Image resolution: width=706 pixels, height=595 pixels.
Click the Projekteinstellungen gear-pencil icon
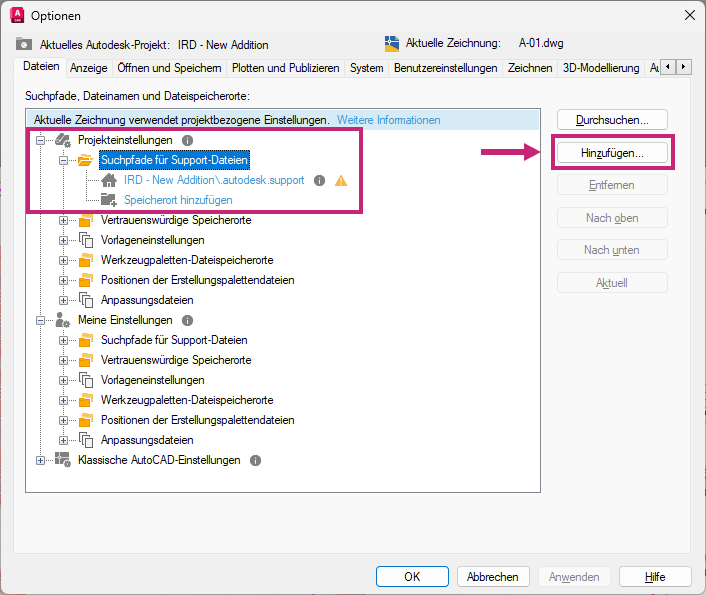(x=63, y=140)
